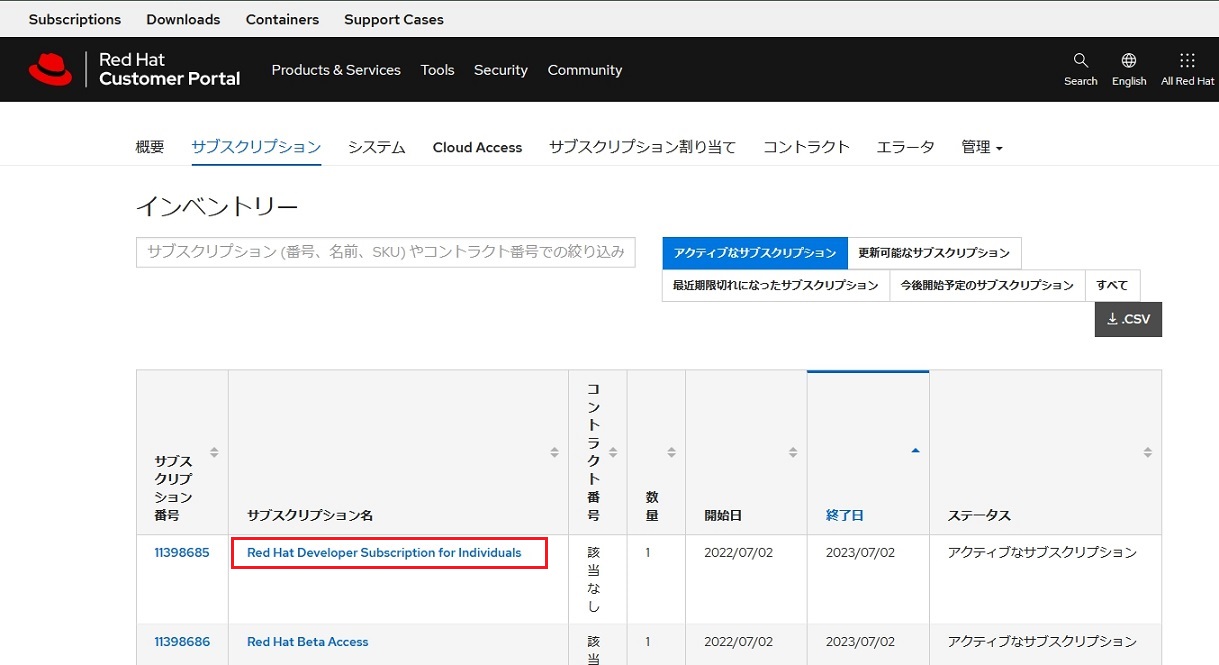Switch to the システム tab
The width and height of the screenshot is (1219, 665).
click(x=376, y=147)
